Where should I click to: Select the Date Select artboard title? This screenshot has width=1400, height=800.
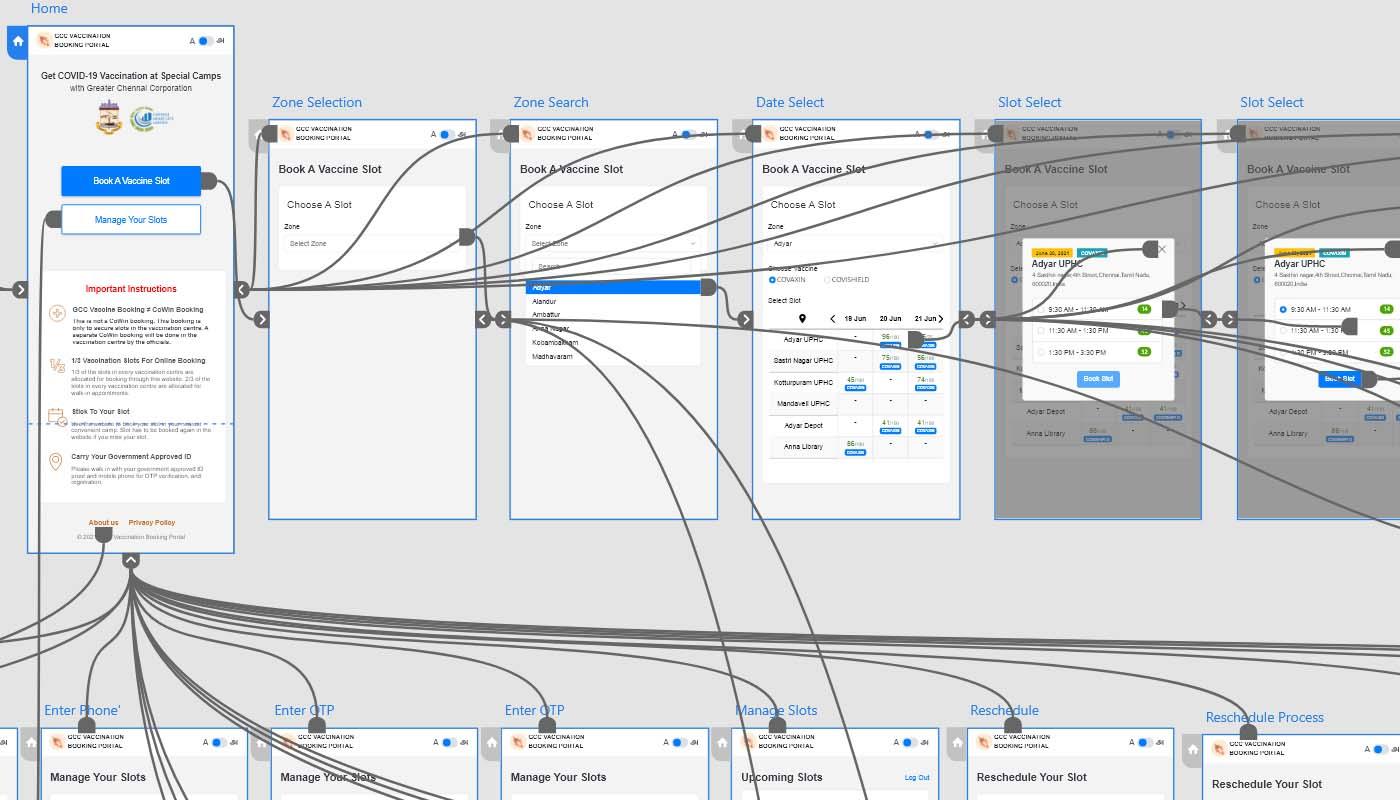click(790, 102)
